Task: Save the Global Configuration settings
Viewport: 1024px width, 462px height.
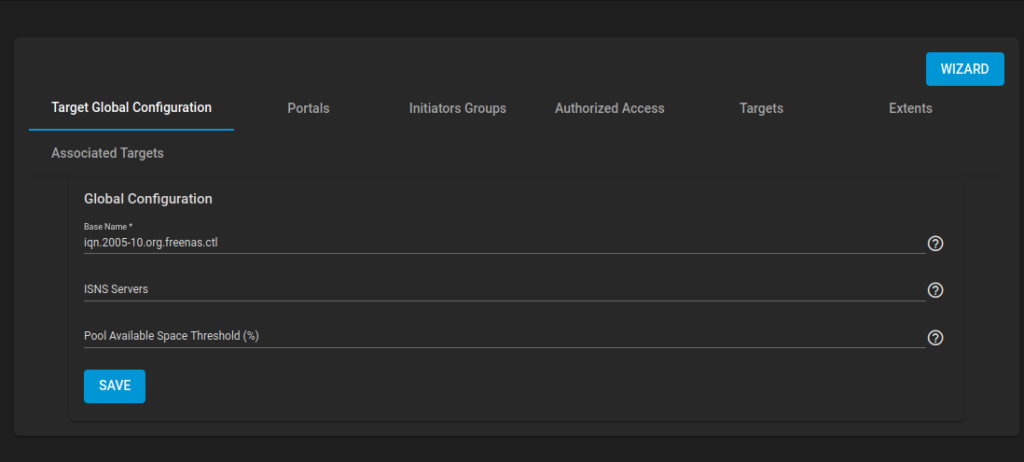Action: click(x=114, y=386)
